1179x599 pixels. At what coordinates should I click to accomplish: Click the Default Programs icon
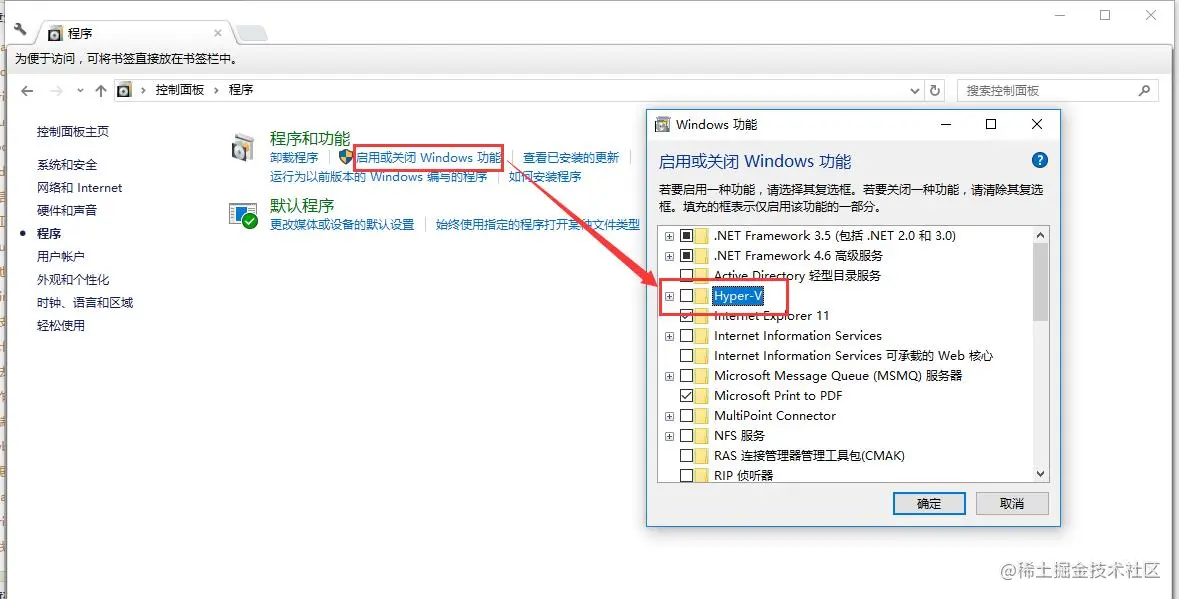click(243, 216)
